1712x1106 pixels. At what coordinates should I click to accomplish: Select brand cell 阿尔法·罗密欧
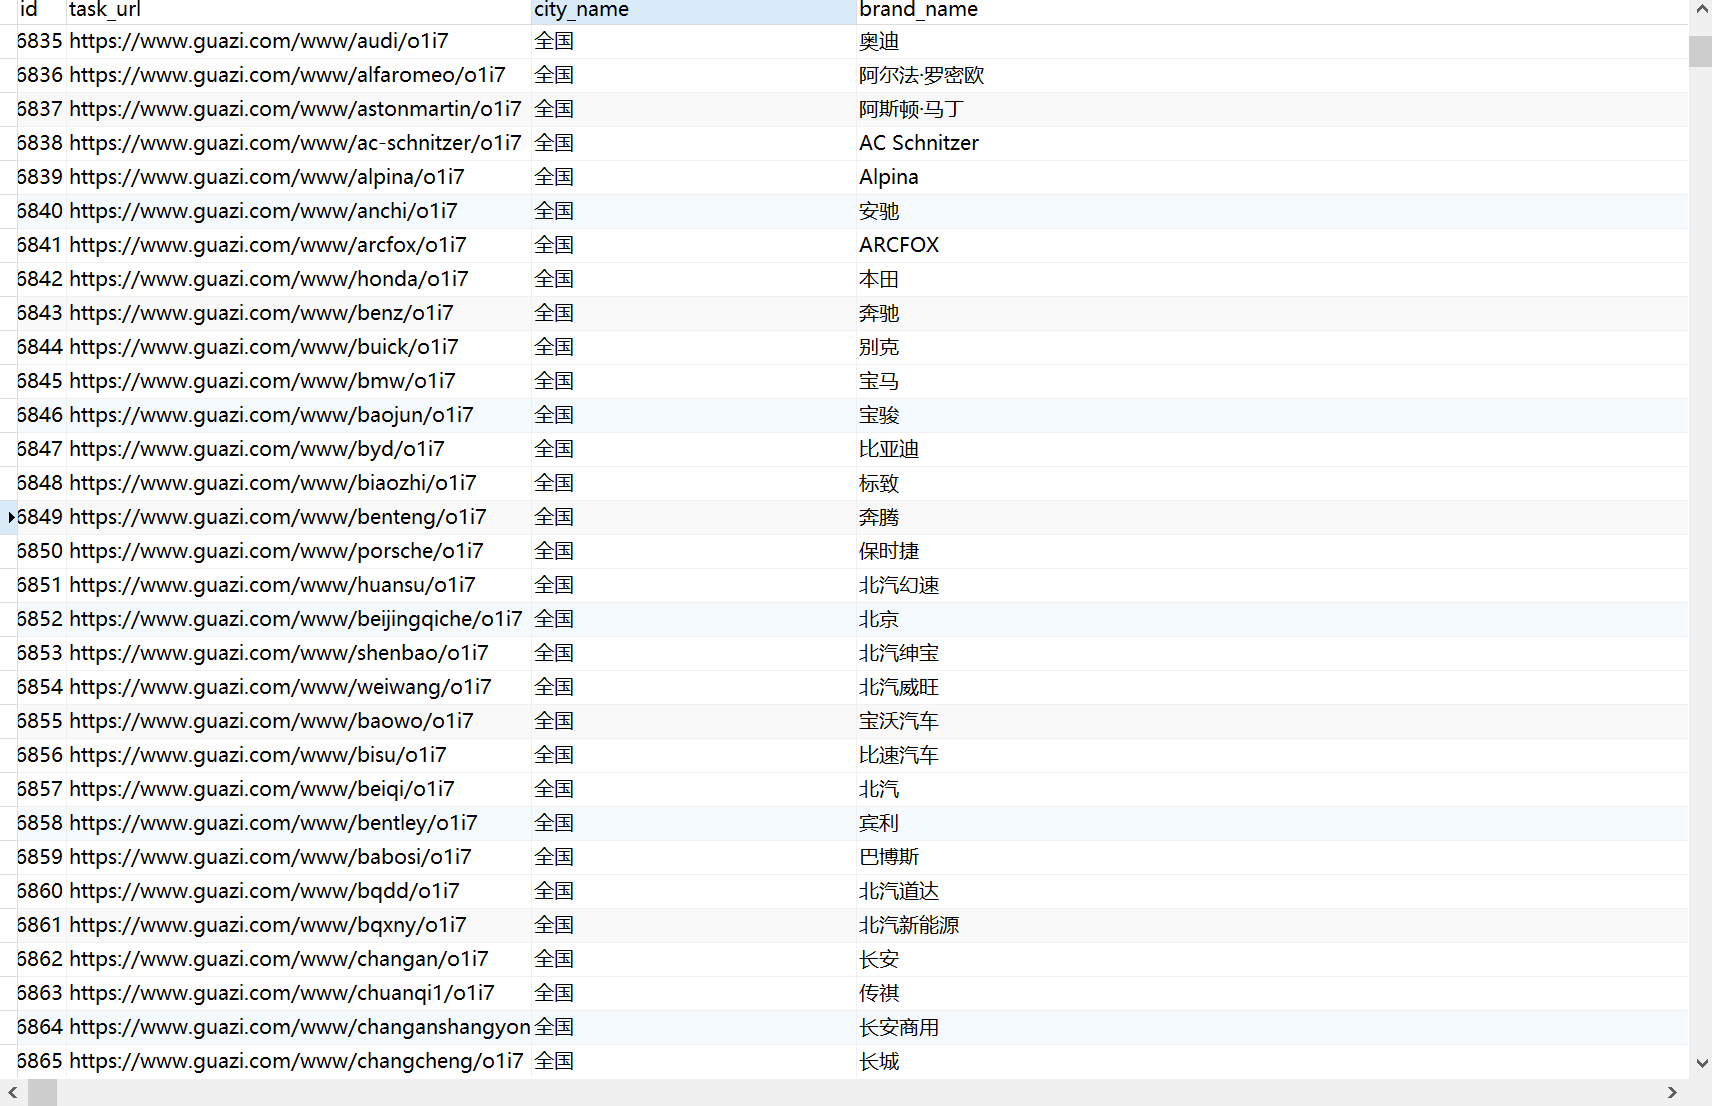(1272, 75)
